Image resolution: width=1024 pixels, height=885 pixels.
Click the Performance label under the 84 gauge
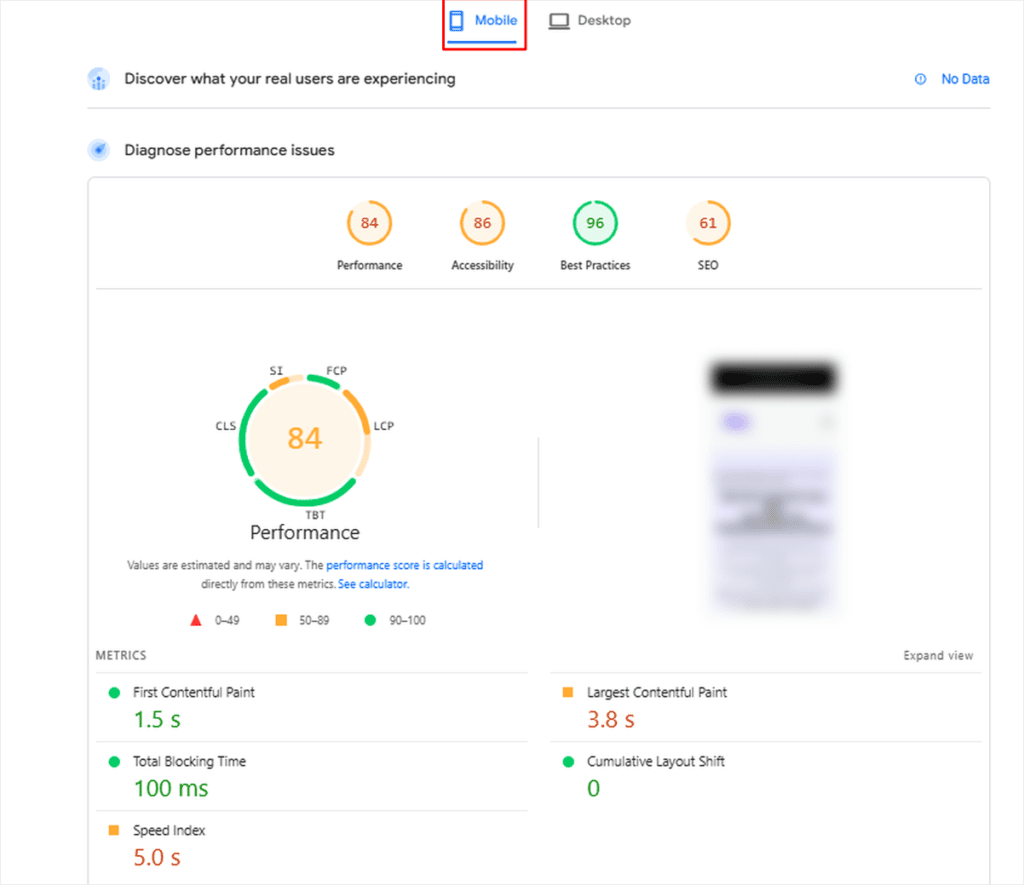370,265
